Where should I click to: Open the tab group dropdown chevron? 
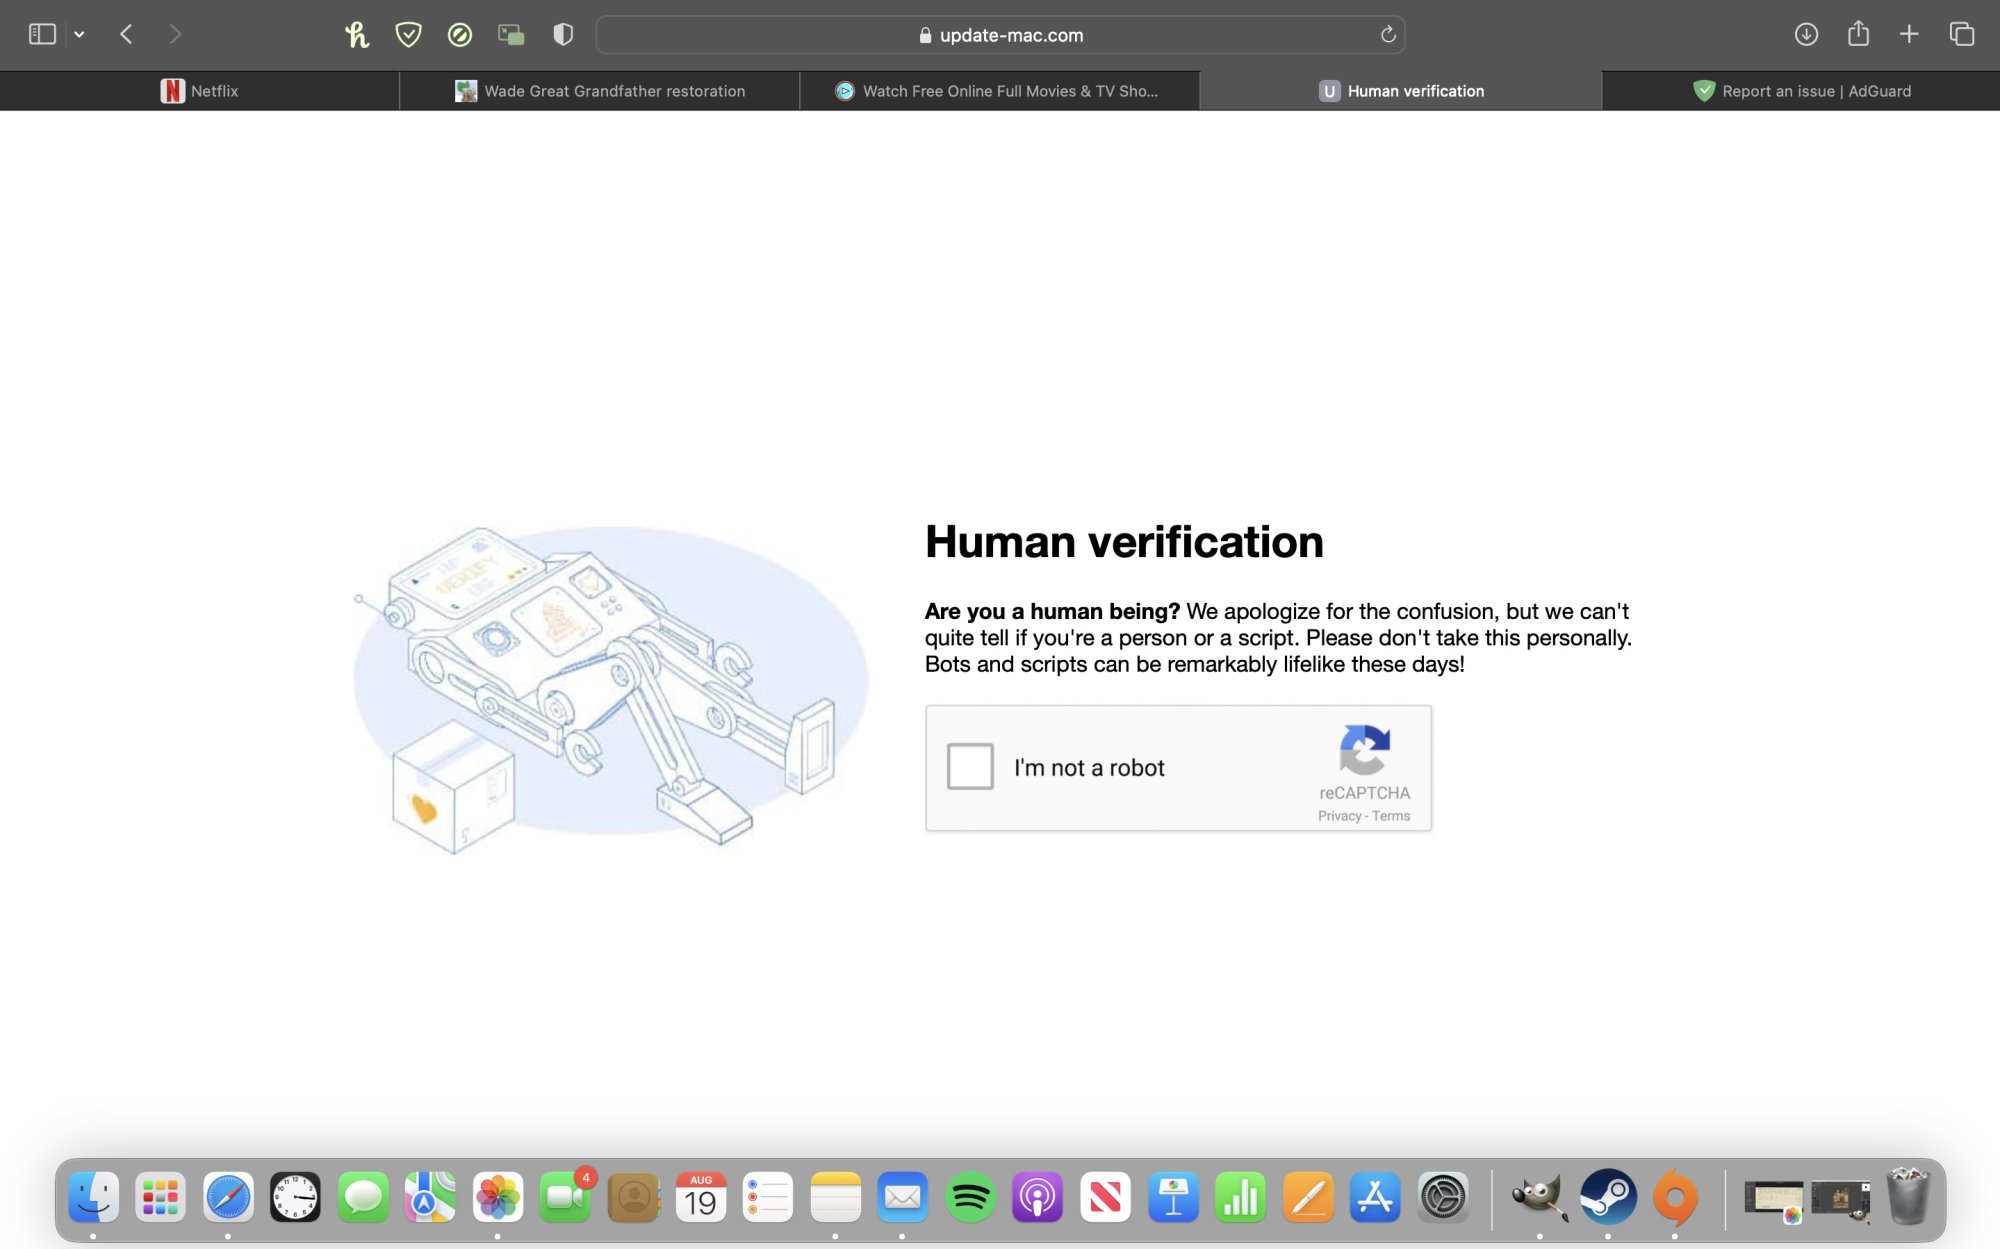click(77, 34)
